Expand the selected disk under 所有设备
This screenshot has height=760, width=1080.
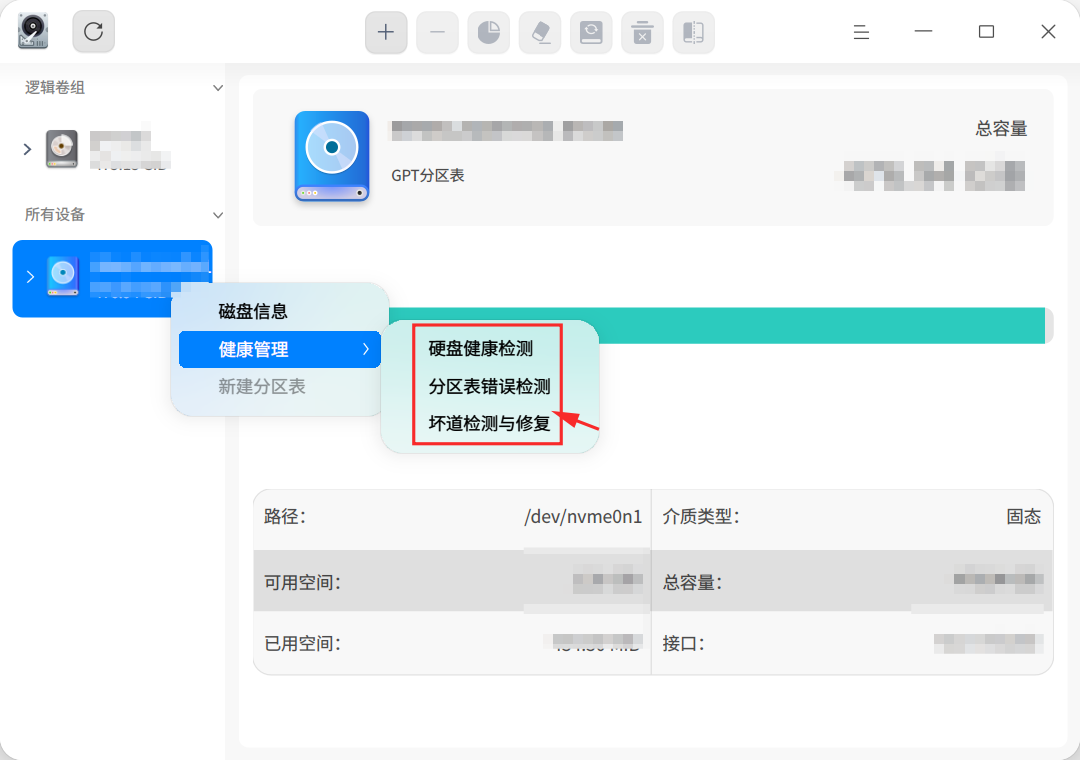click(30, 276)
